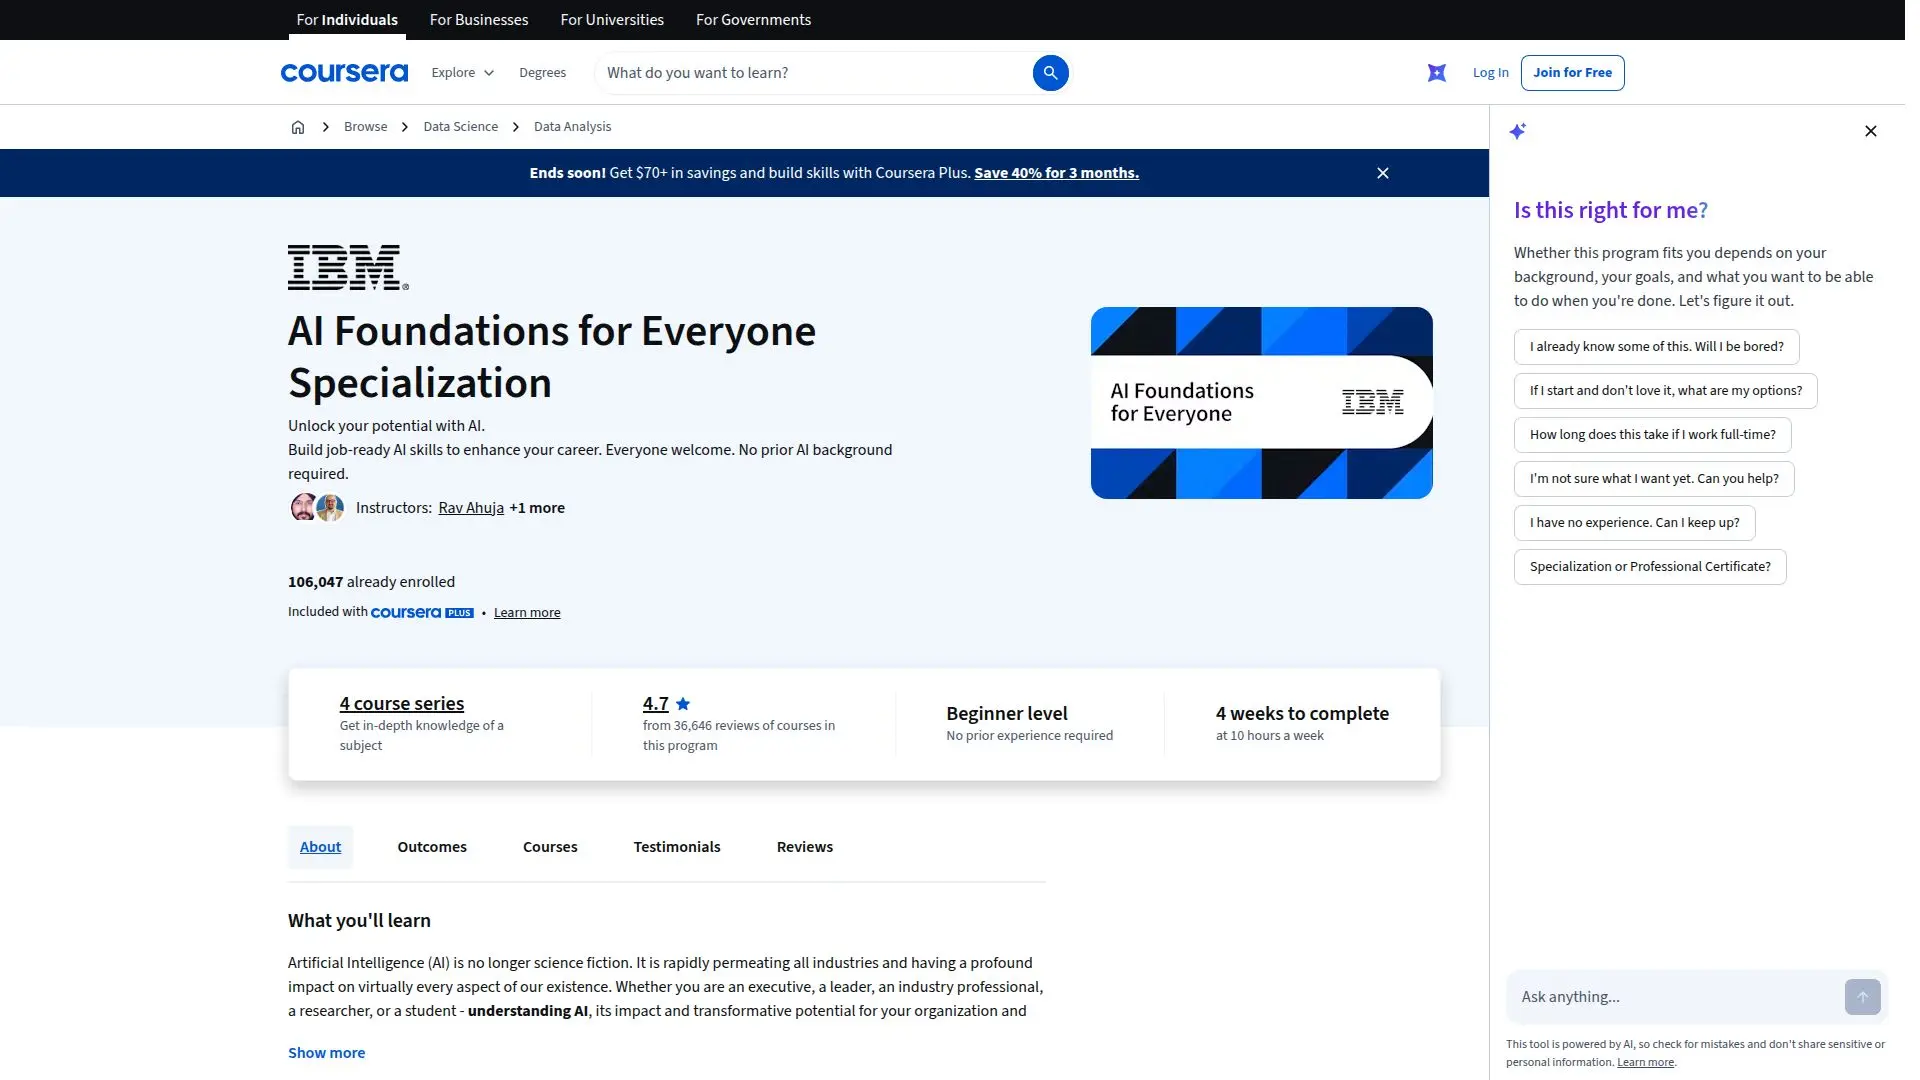
Task: Click the AI Foundations for Everyone thumbnail
Action: pos(1261,403)
